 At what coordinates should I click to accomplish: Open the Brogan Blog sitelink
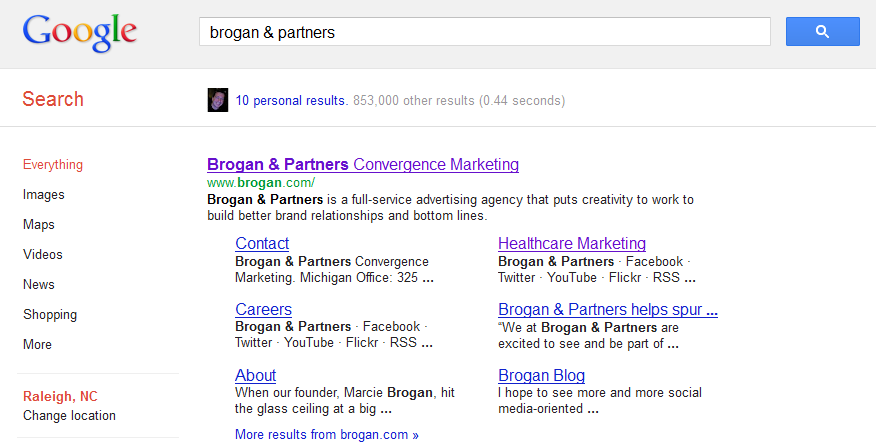[x=541, y=375]
